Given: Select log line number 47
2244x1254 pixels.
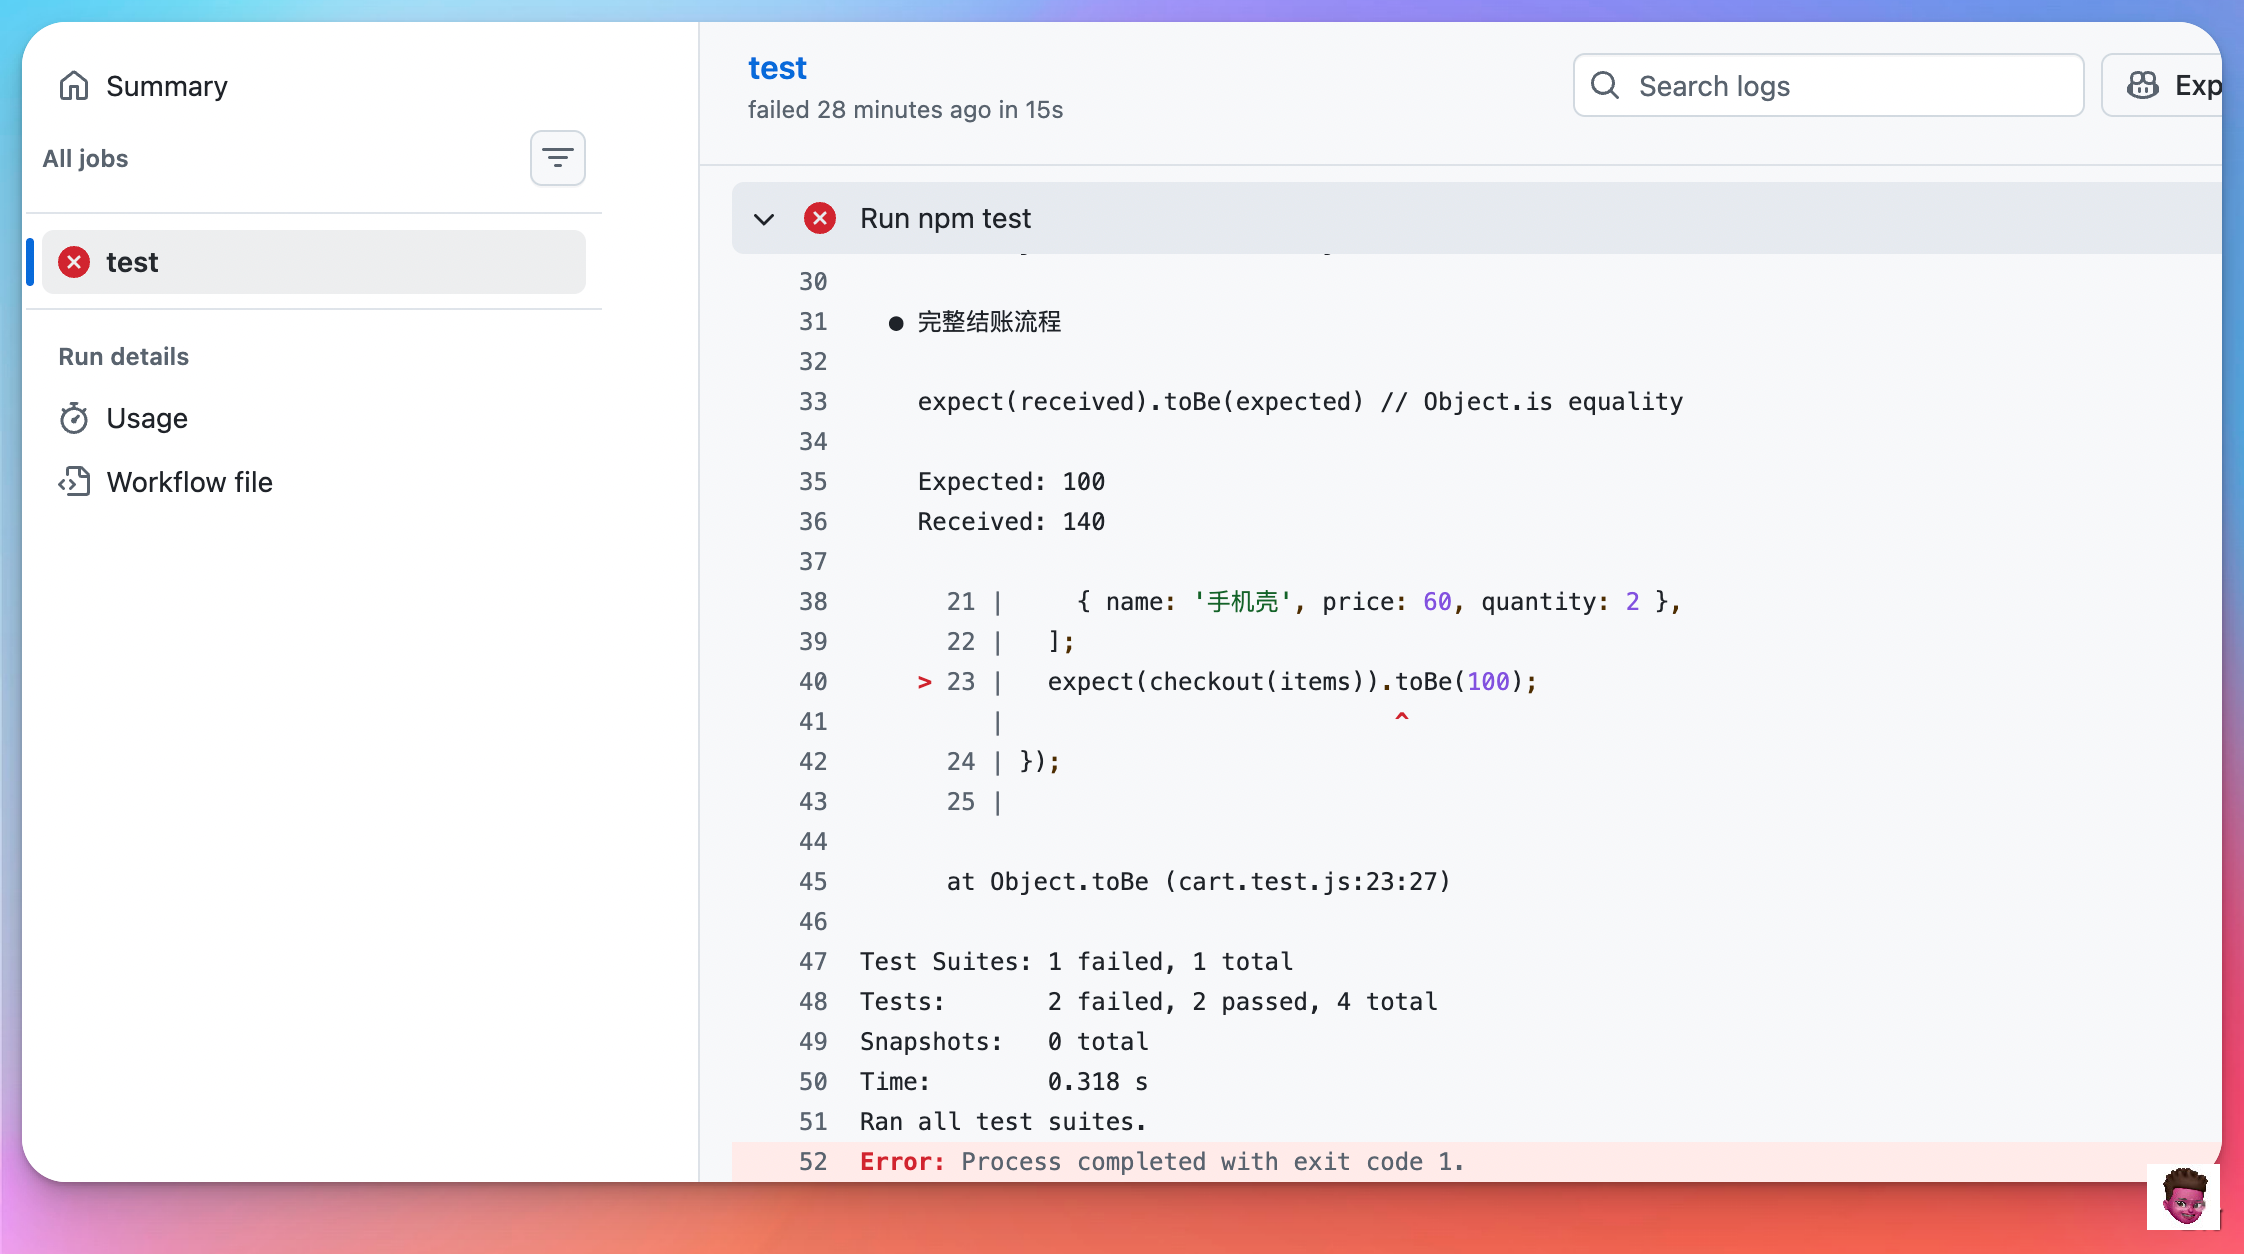Looking at the screenshot, I should point(813,962).
